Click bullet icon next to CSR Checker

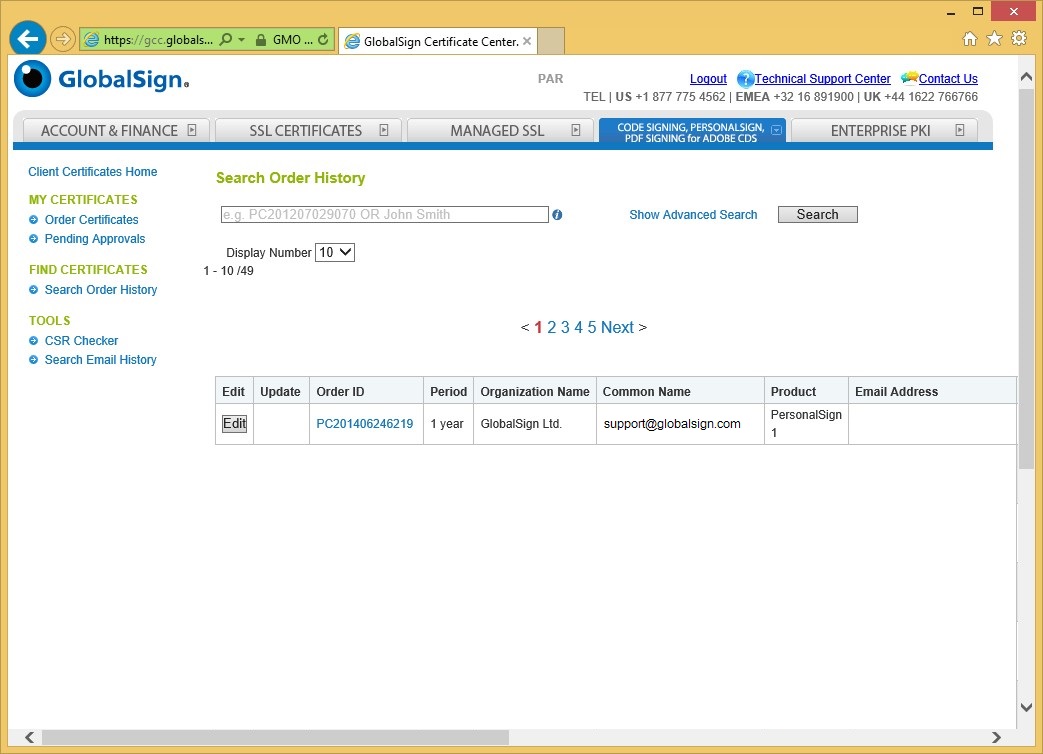(33, 340)
